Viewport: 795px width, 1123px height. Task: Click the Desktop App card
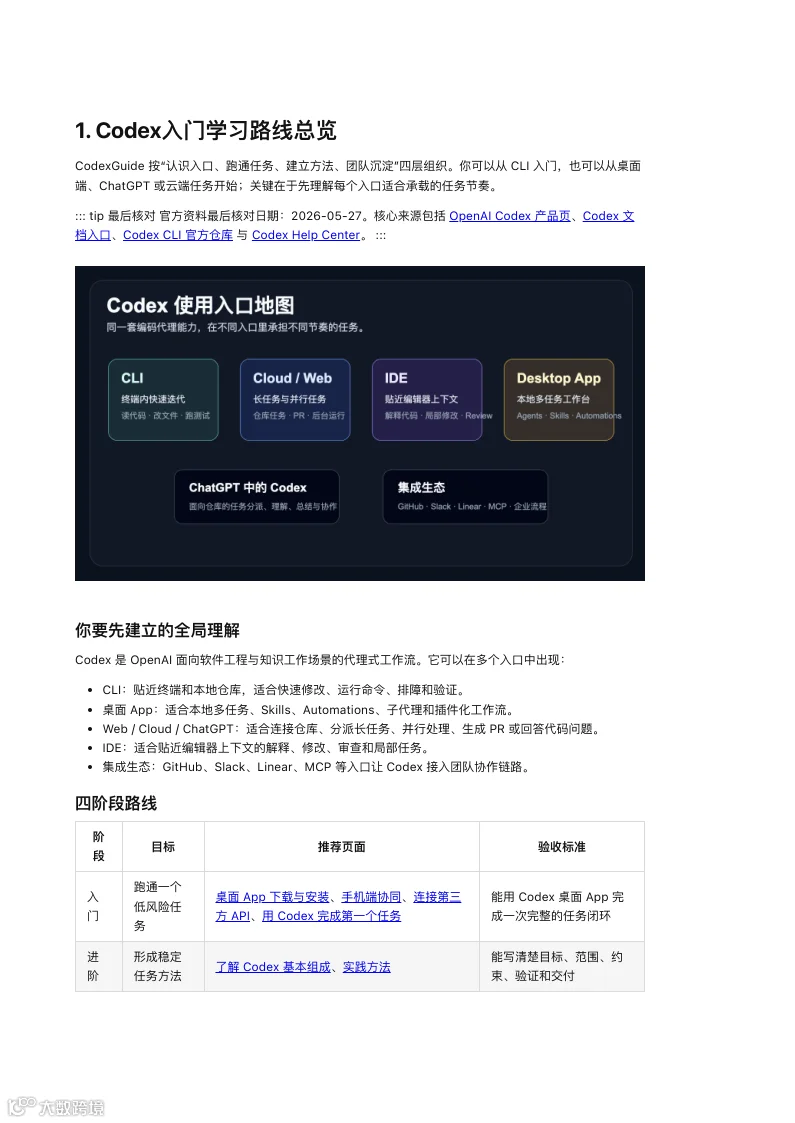tap(559, 400)
